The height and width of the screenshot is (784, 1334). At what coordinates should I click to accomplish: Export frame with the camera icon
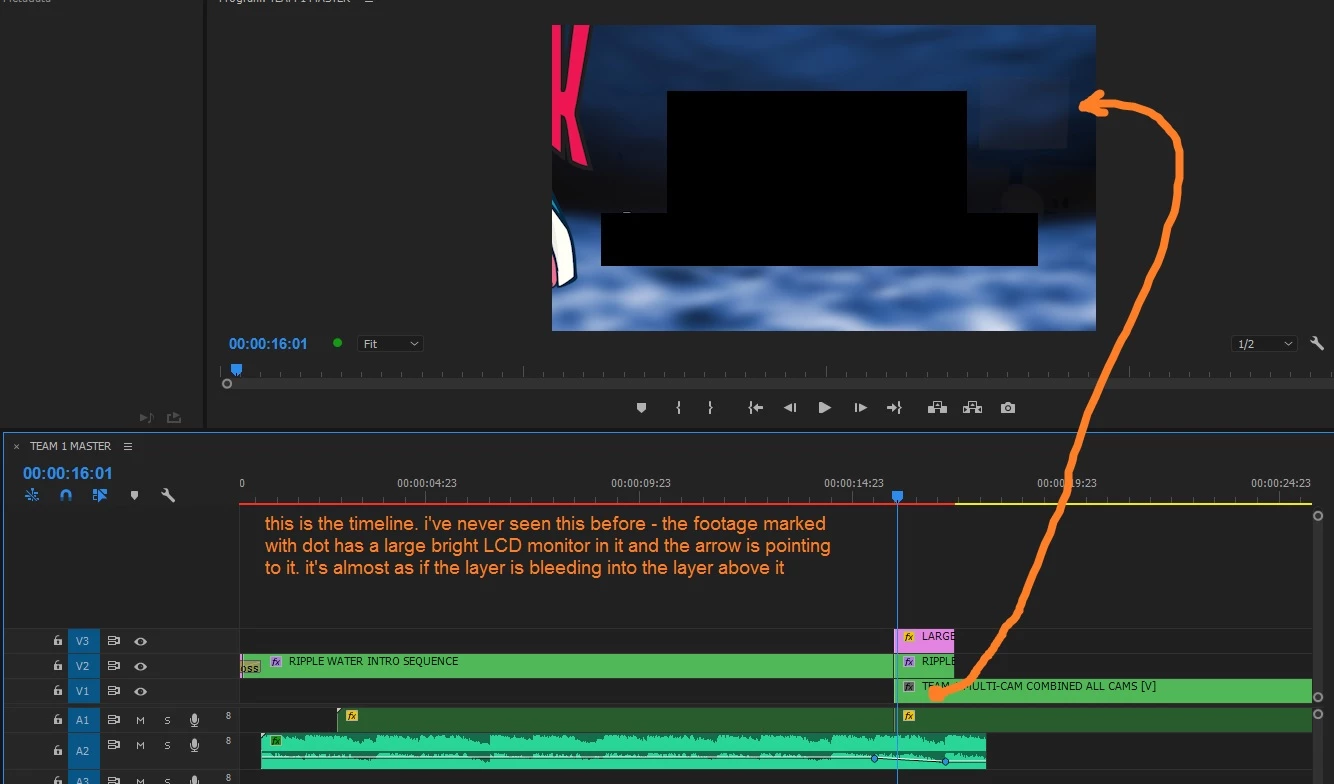[x=1008, y=408]
